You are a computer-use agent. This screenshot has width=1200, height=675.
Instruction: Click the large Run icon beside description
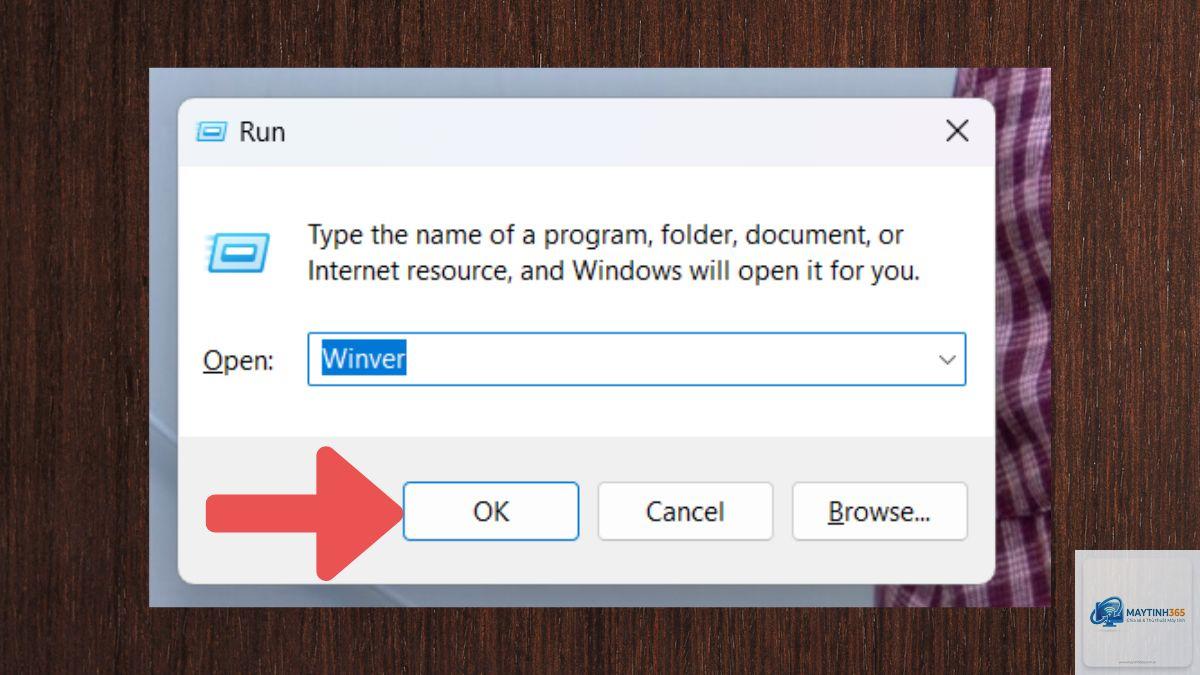(238, 252)
